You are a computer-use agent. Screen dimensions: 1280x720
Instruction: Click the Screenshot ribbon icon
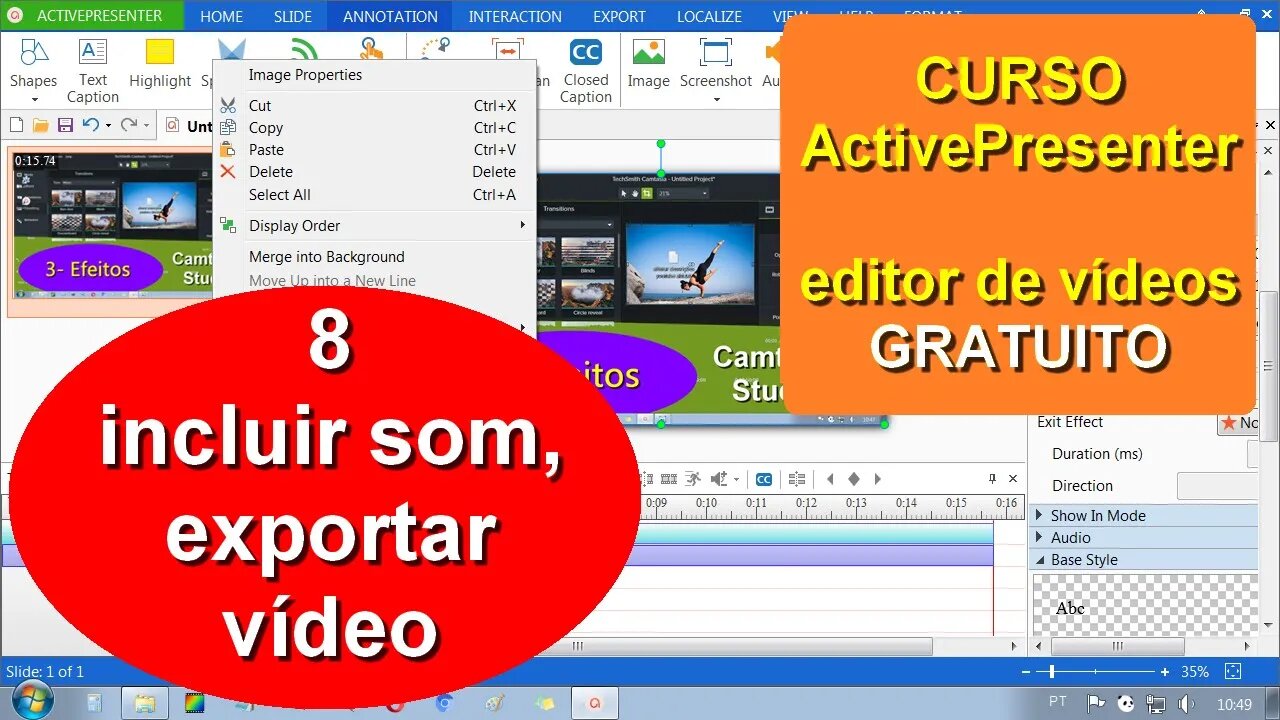tap(716, 52)
